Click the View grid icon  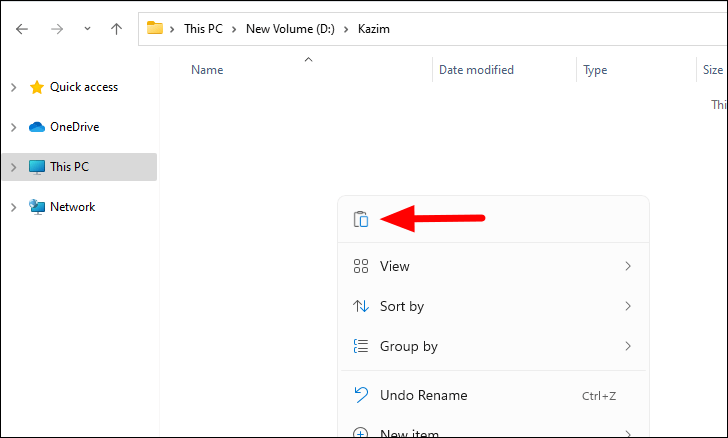[x=361, y=266]
